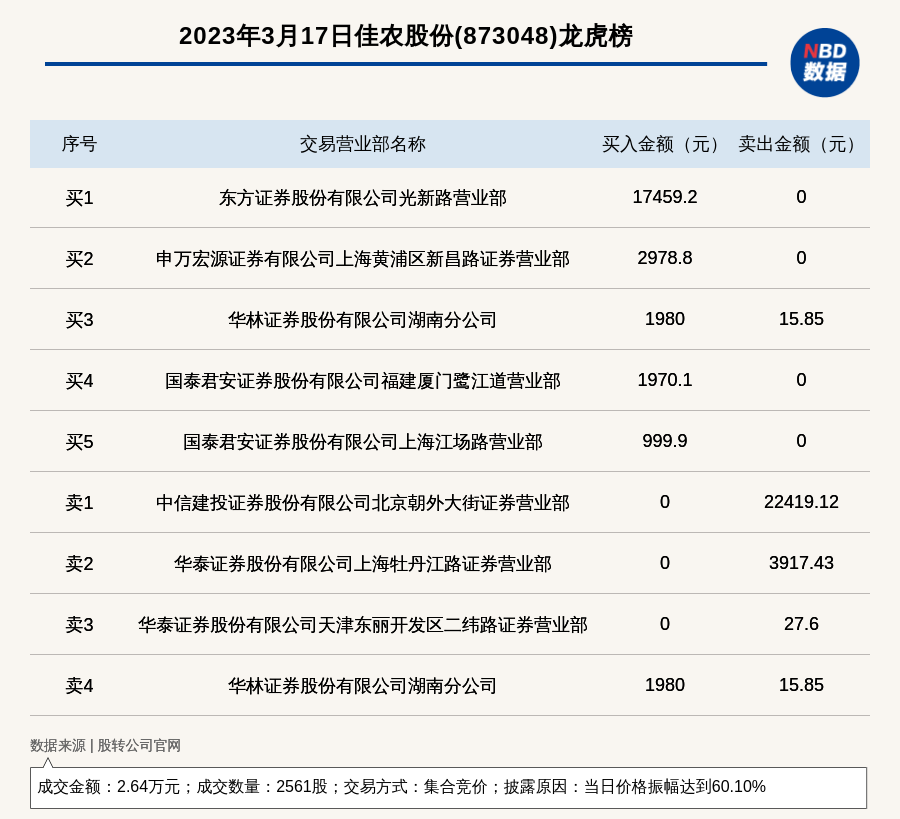The image size is (900, 819).
Task: Click the NBD数据 round logo
Action: (x=824, y=63)
